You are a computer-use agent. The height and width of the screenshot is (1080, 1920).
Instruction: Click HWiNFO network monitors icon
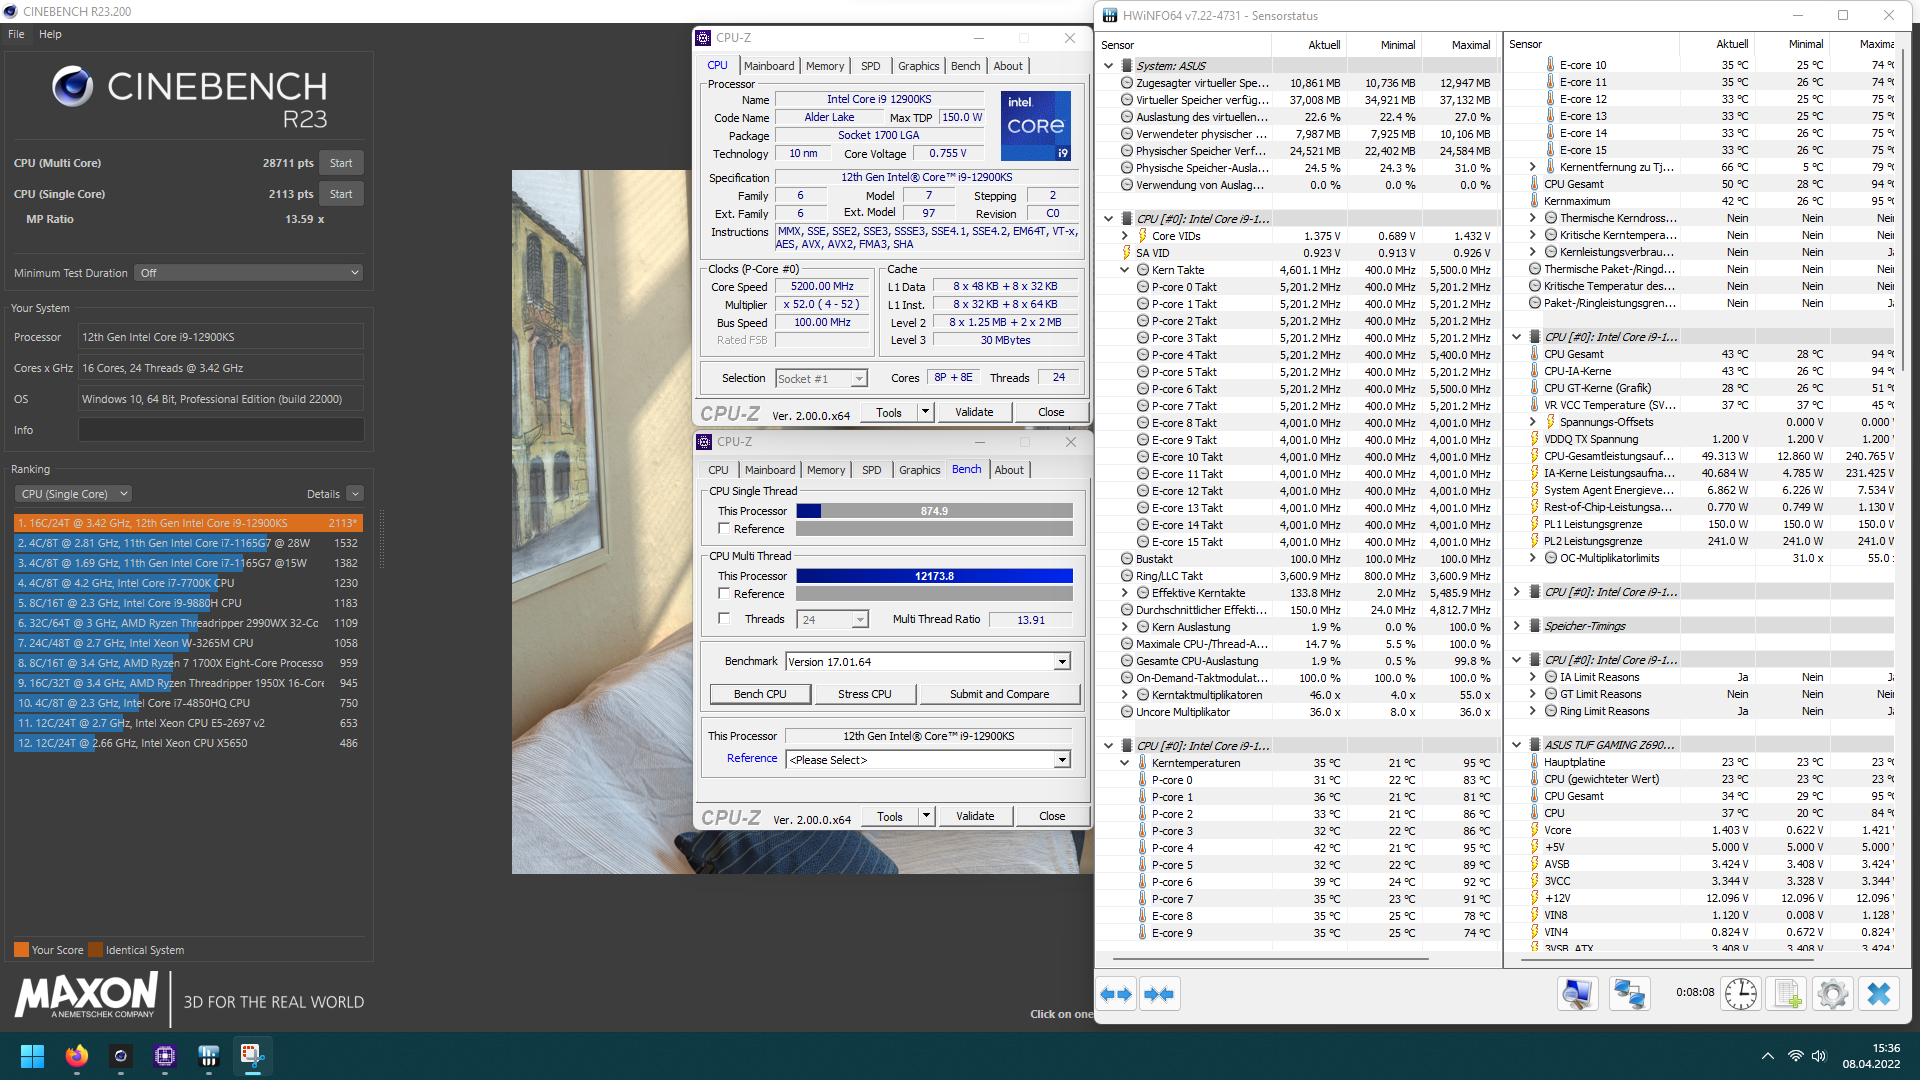[x=1629, y=994]
